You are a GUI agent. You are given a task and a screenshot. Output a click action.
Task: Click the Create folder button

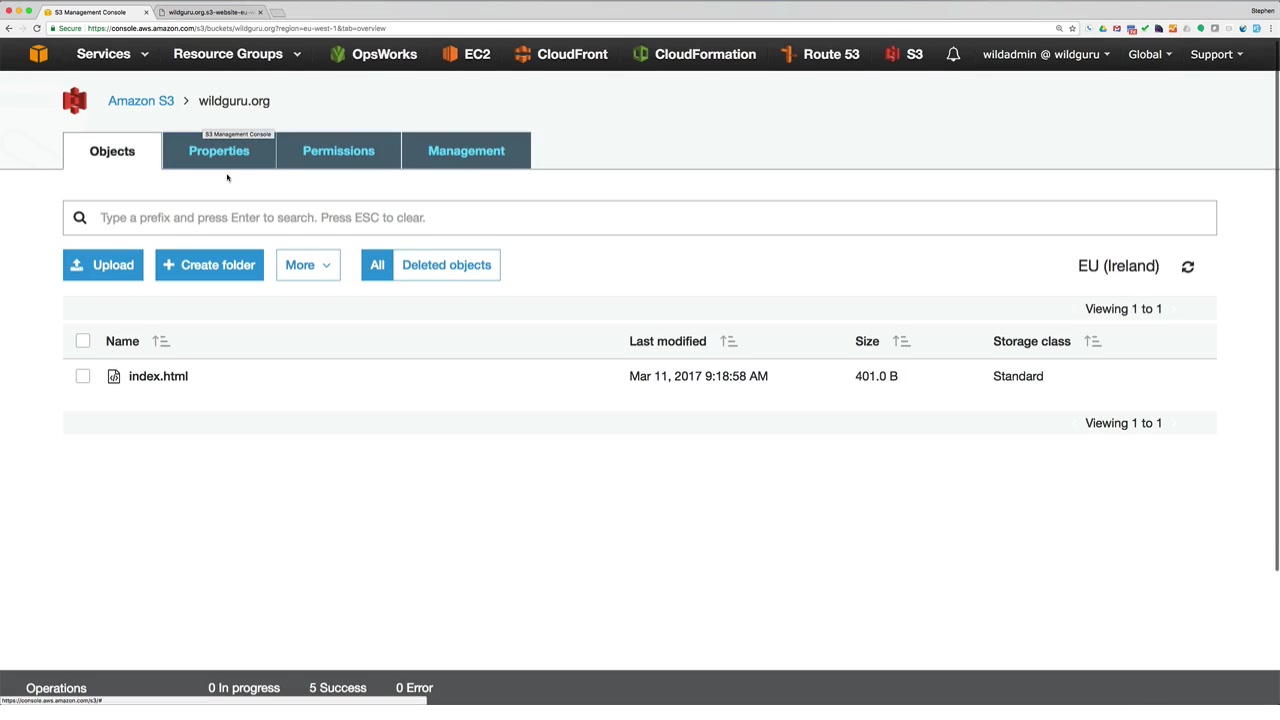click(209, 265)
